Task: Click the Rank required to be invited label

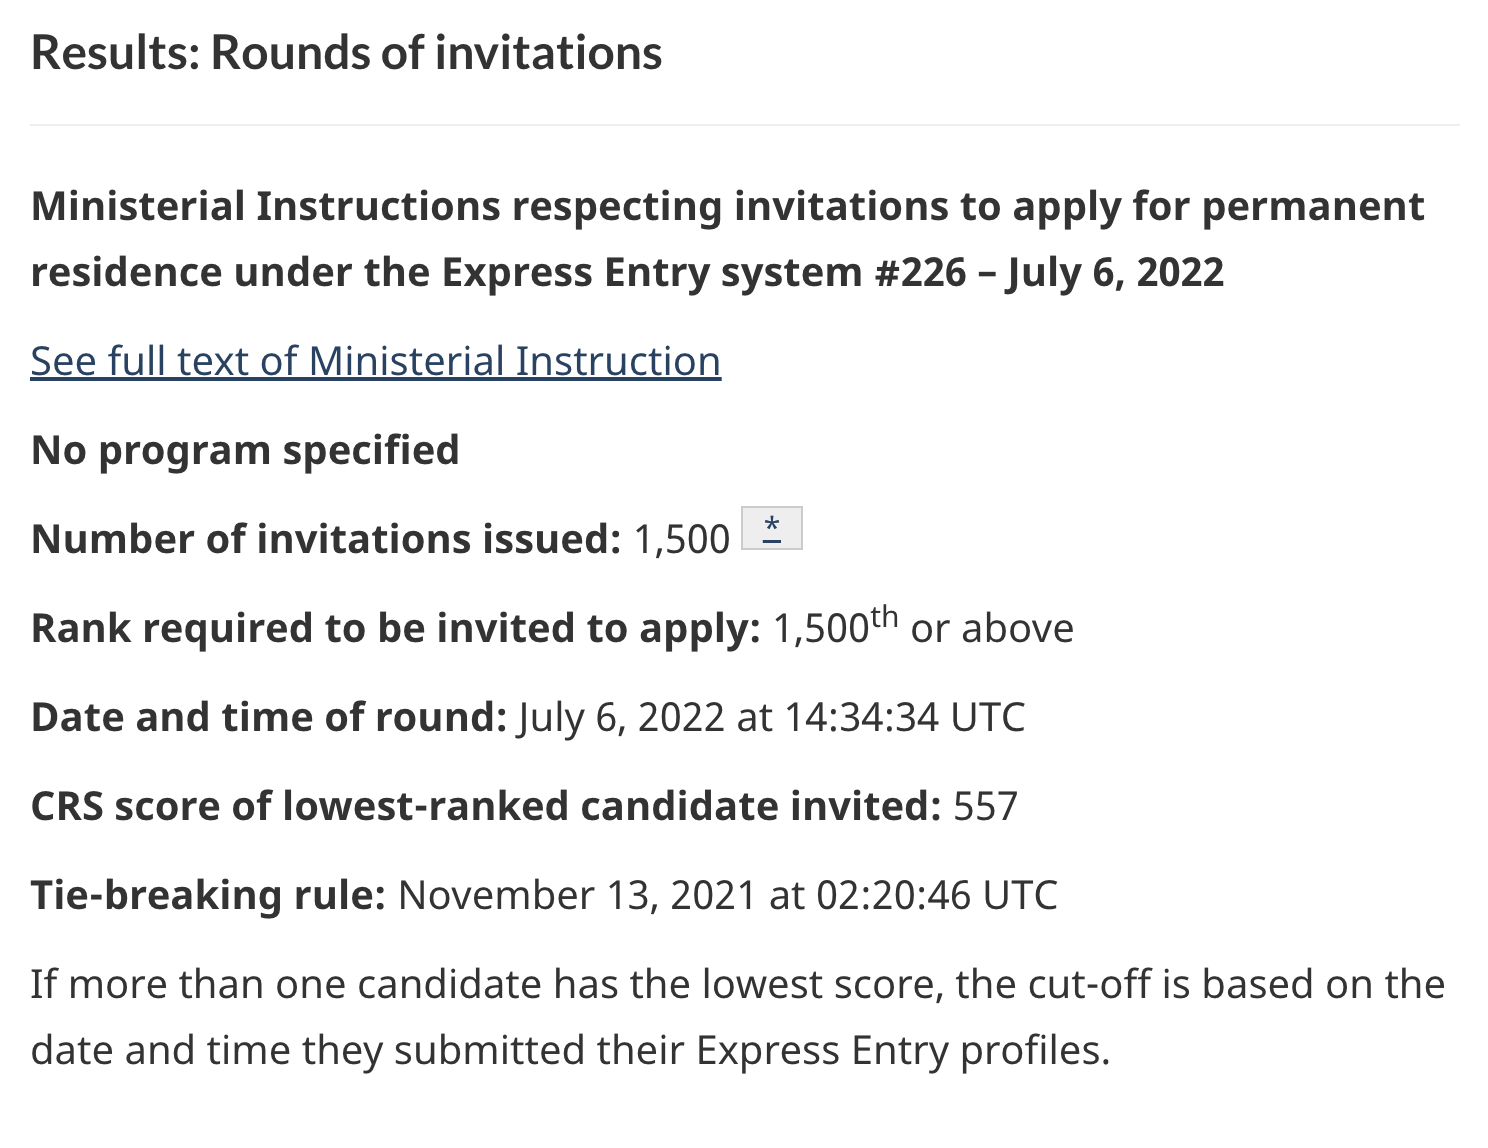Action: point(396,629)
